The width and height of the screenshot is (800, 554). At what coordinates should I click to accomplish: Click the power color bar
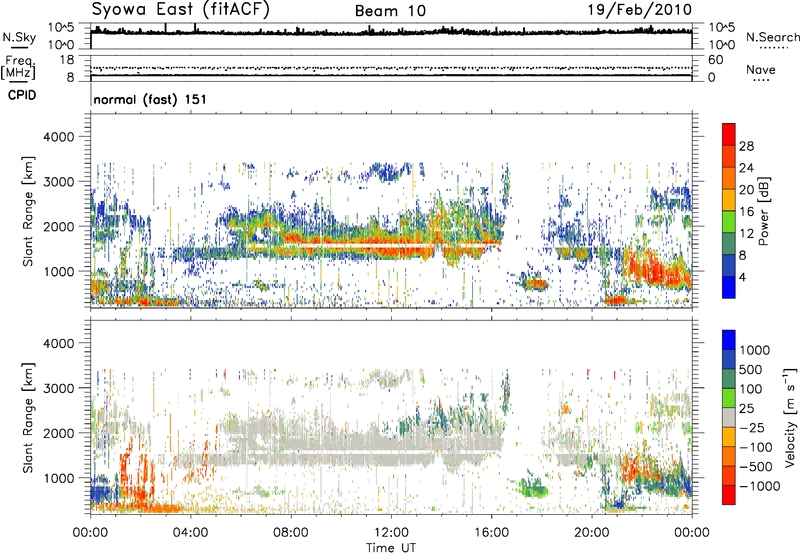pyautogui.click(x=729, y=211)
